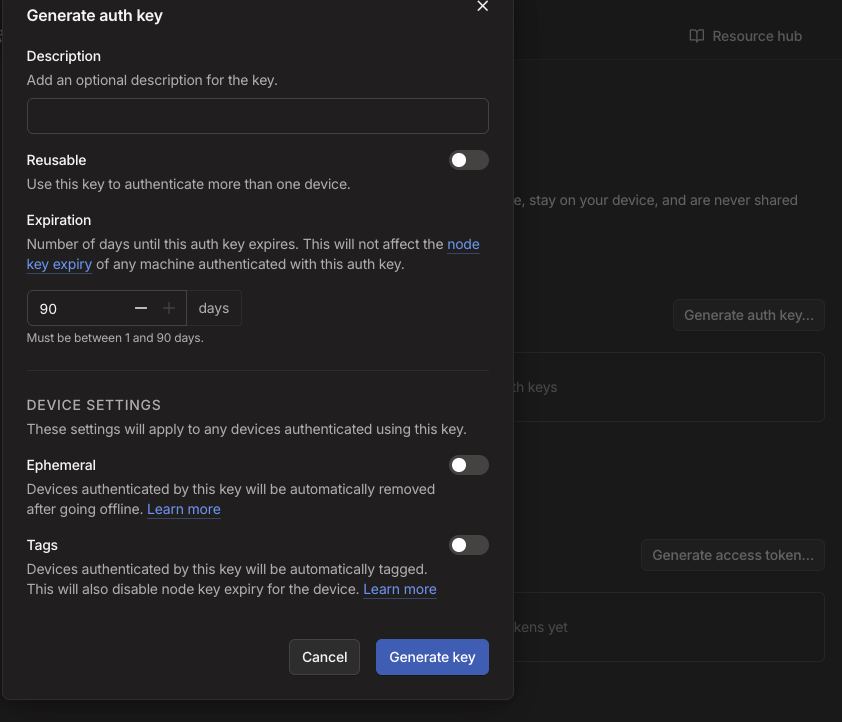The width and height of the screenshot is (842, 722).
Task: Click the Reusable setting label
Action: tap(56, 160)
